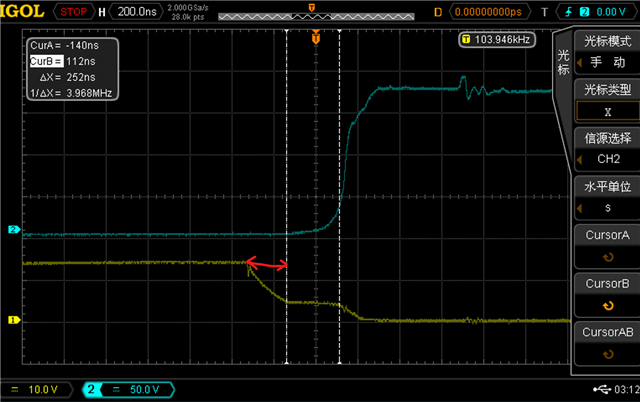This screenshot has height=402, width=640.
Task: Click the CurA = -140ns readout
Action: point(64,45)
